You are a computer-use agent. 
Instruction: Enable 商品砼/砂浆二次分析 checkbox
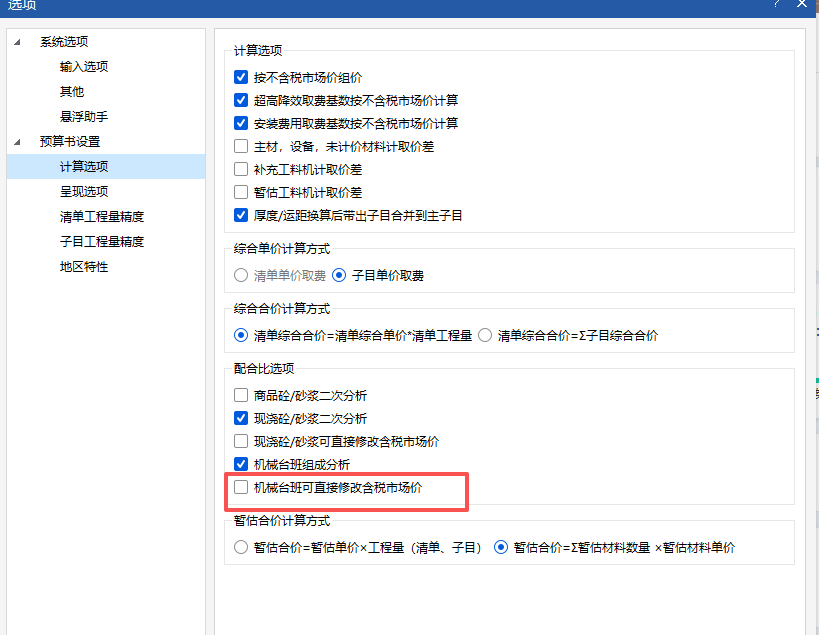240,395
